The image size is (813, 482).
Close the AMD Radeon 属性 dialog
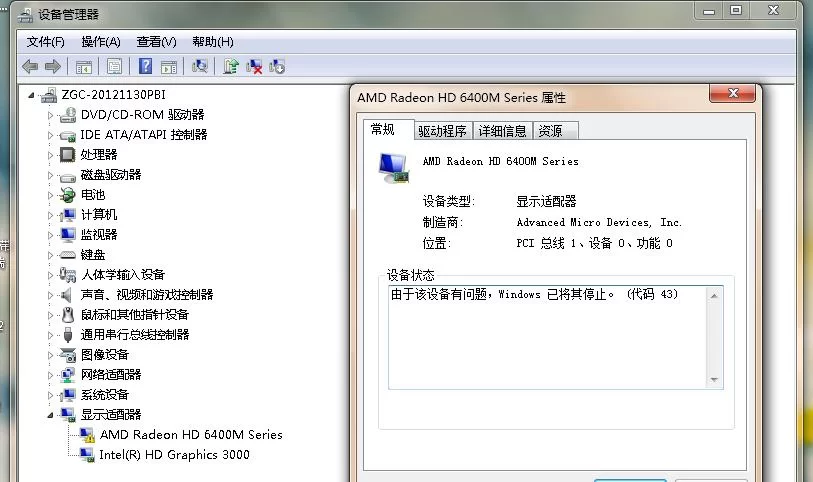coord(732,93)
